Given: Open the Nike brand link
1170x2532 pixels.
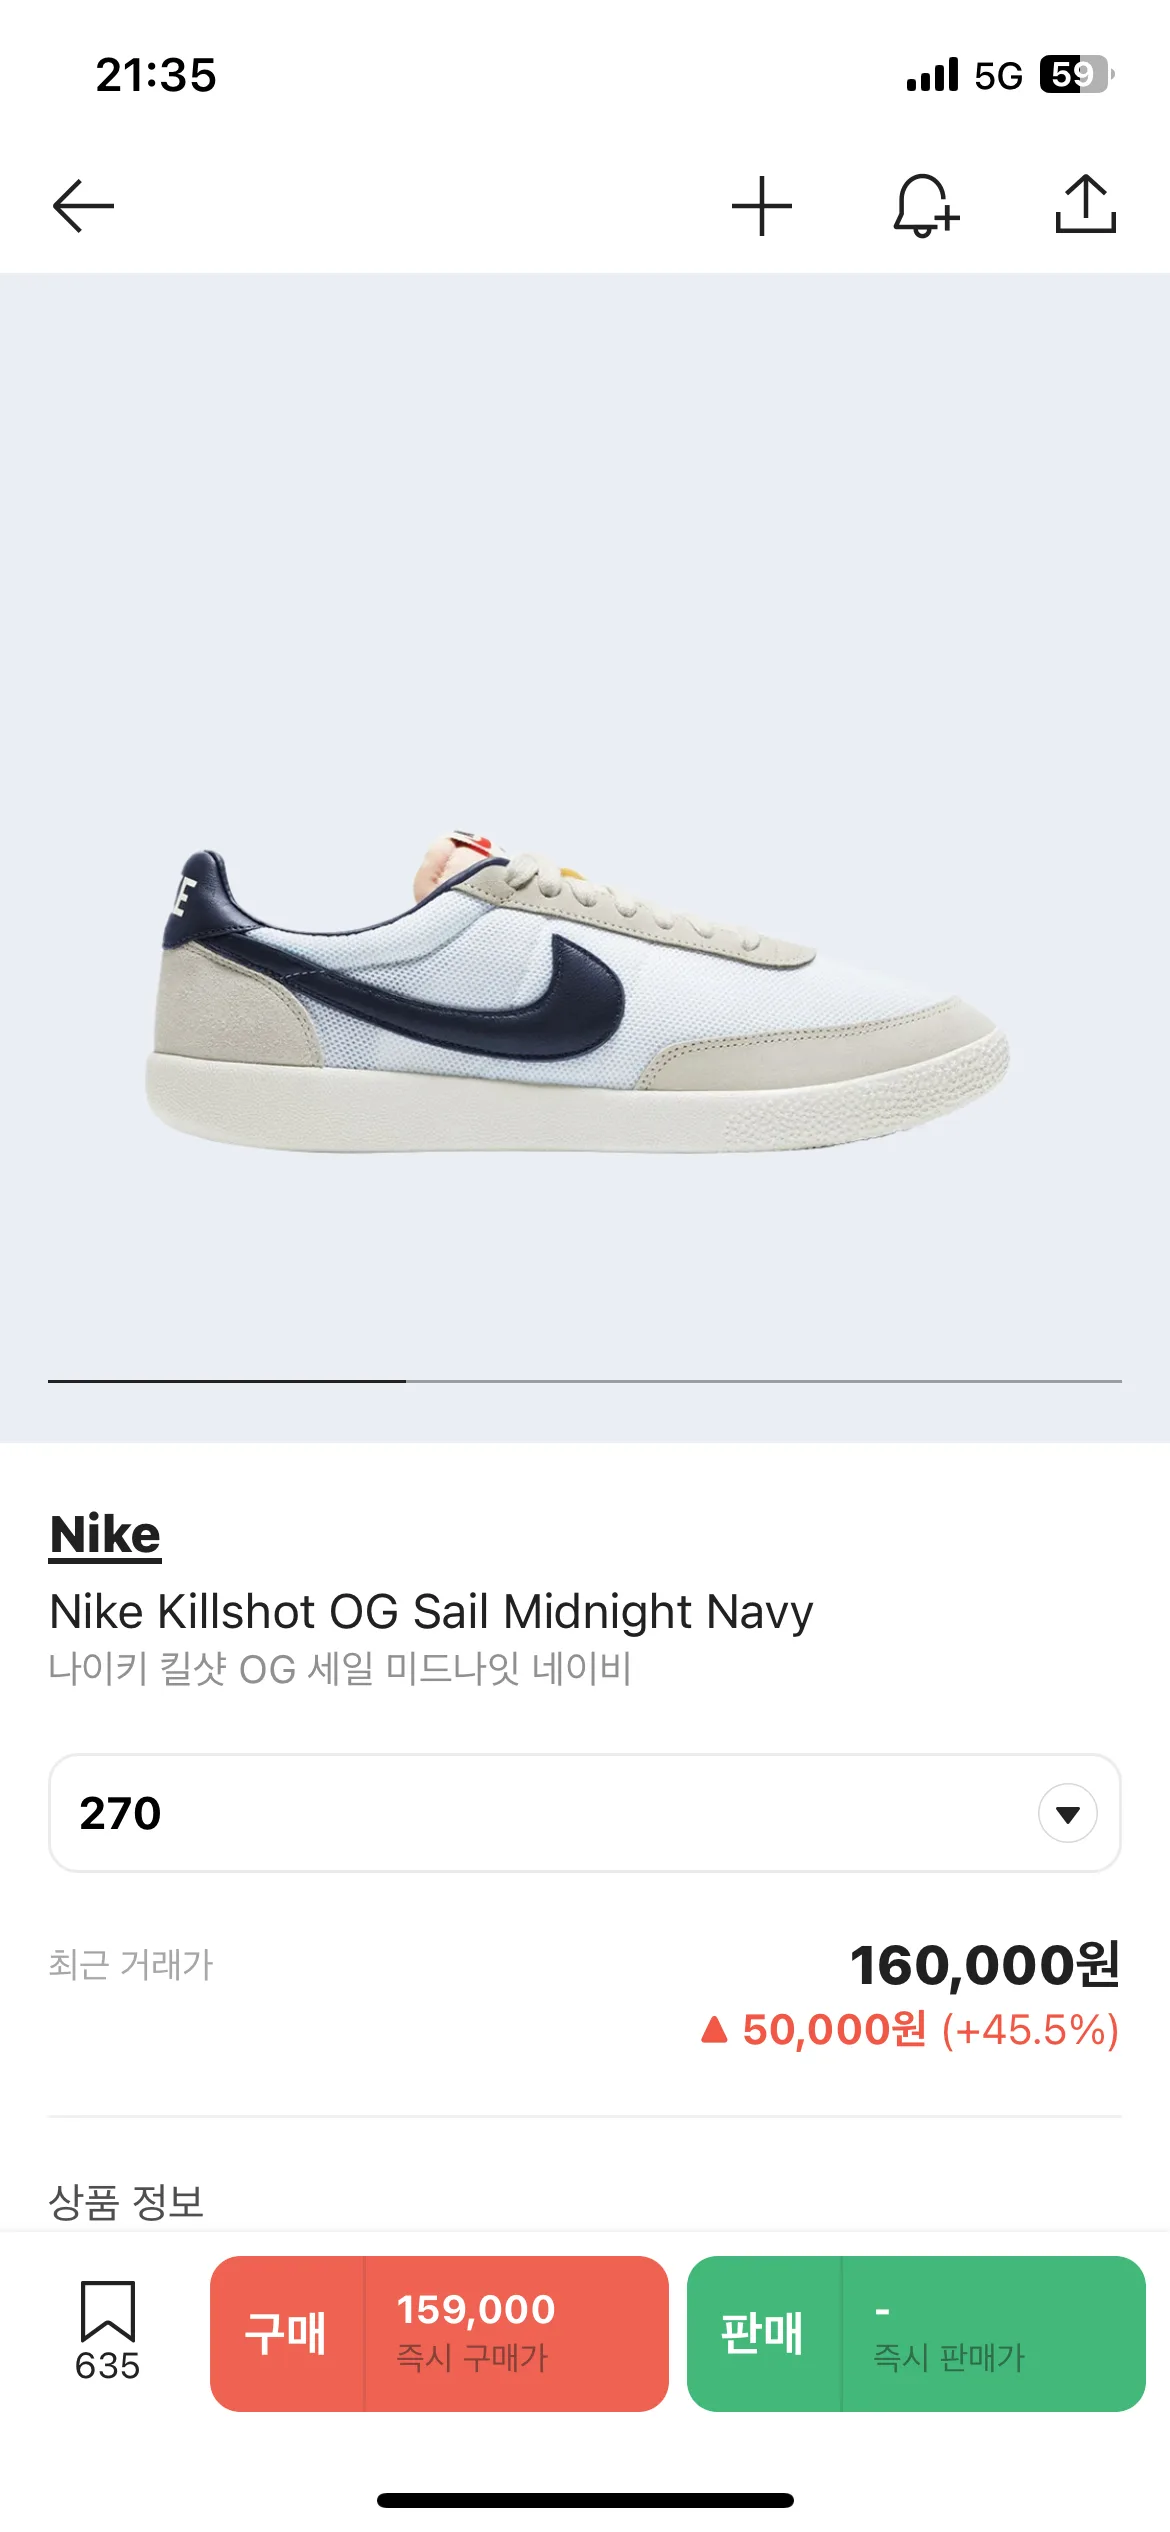Looking at the screenshot, I should pyautogui.click(x=105, y=1534).
